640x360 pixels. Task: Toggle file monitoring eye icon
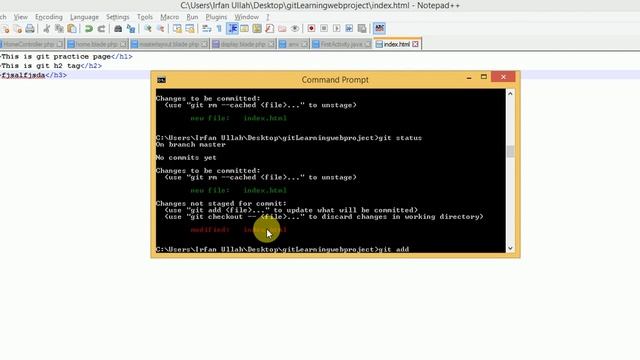click(x=295, y=29)
